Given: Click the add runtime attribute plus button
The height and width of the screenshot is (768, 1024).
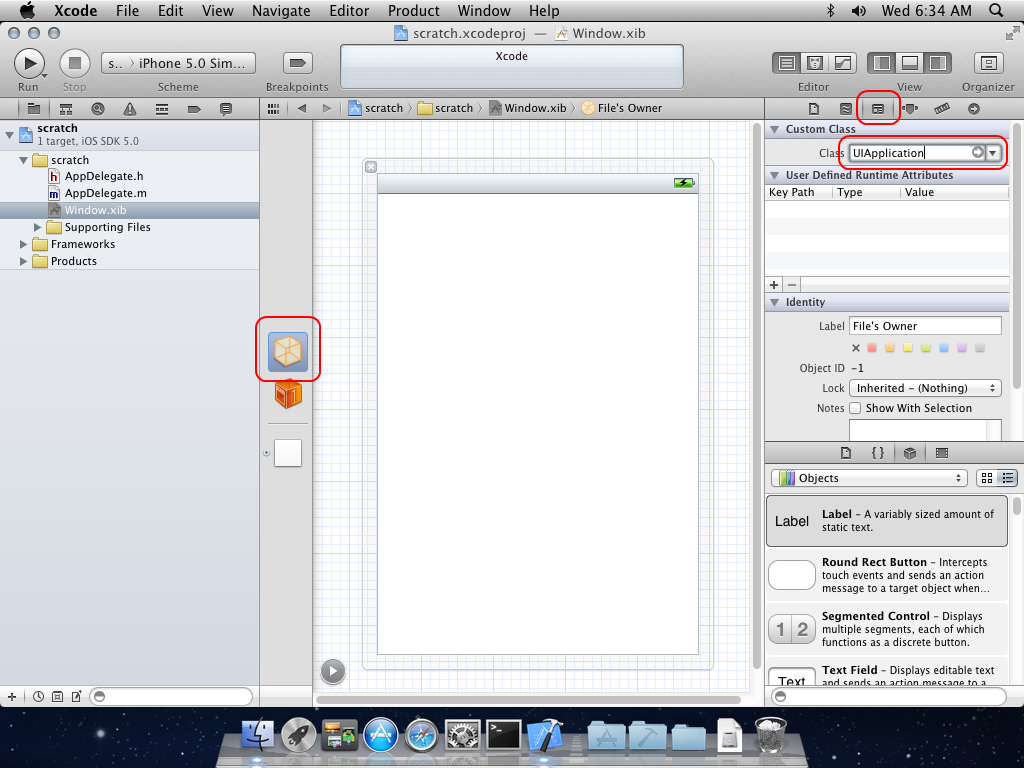Looking at the screenshot, I should click(774, 285).
